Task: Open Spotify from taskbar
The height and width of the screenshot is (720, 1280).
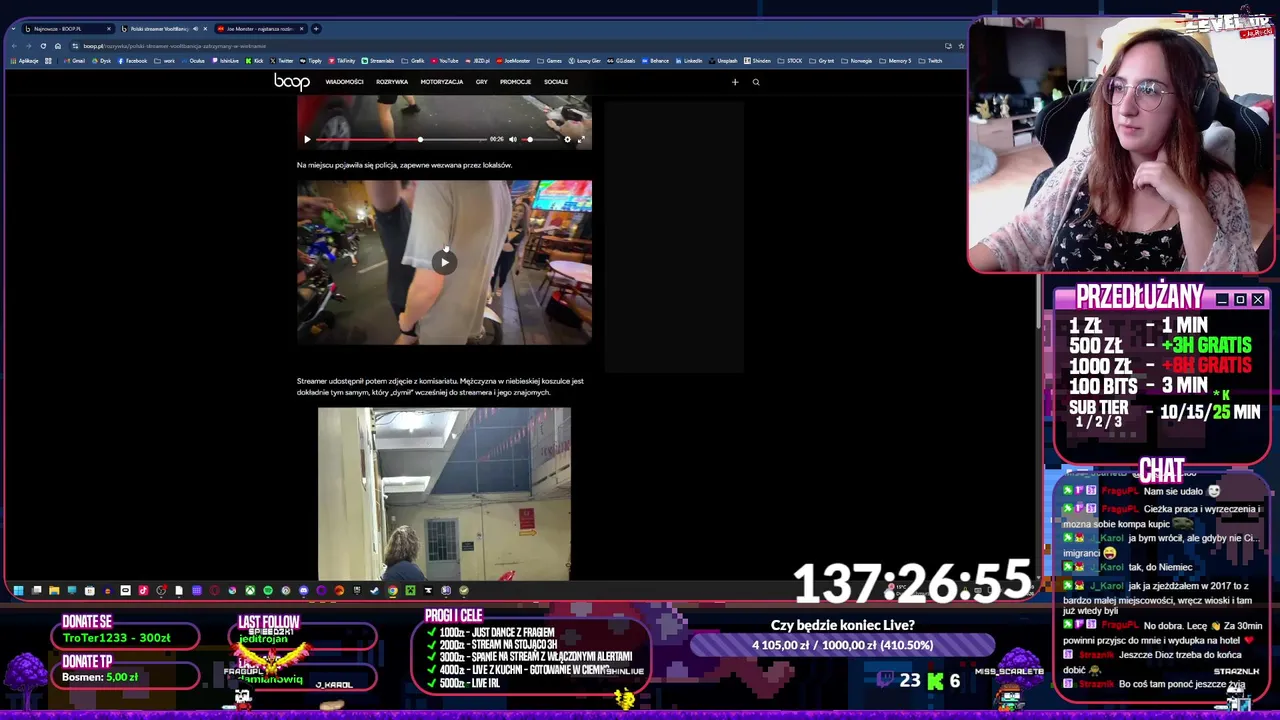Action: [267, 590]
